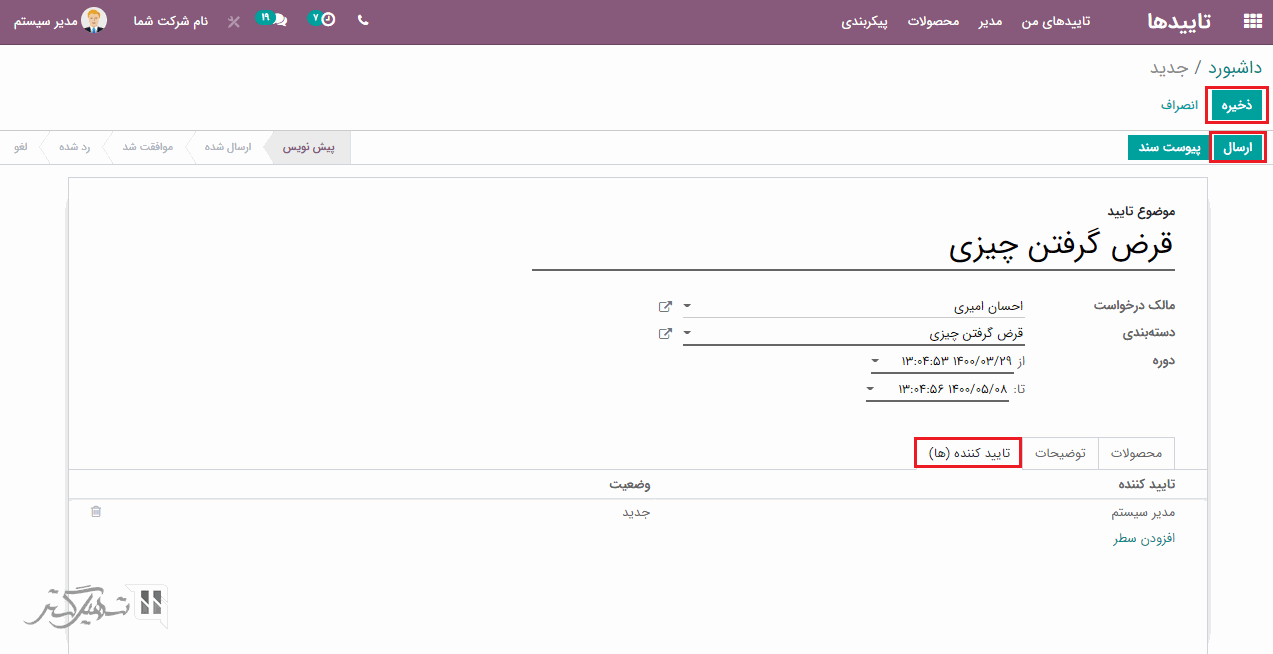Expand the مالک درخواست dropdown
This screenshot has width=1273, height=654.
[687, 306]
